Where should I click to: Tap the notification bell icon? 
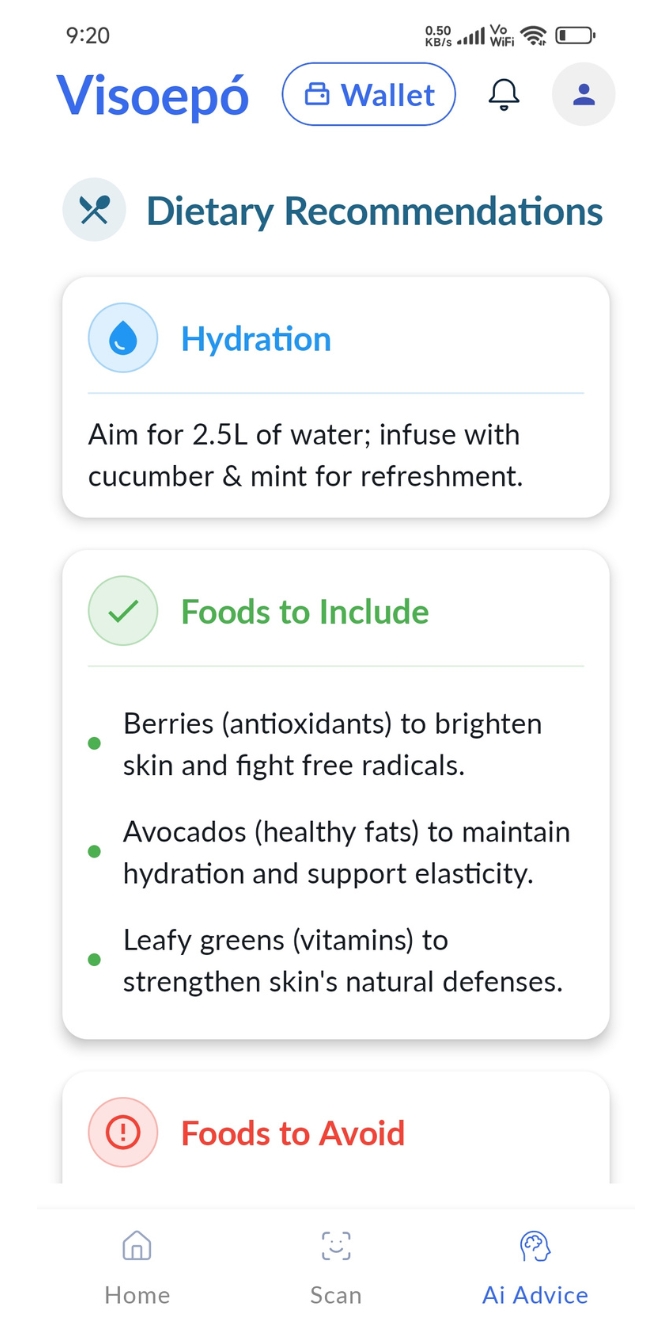pyautogui.click(x=504, y=95)
